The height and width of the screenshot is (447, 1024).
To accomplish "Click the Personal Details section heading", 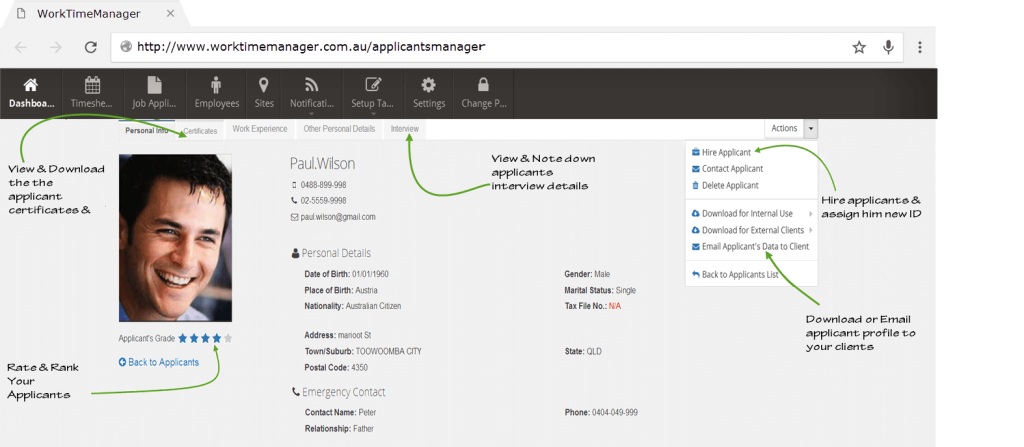I will click(331, 253).
